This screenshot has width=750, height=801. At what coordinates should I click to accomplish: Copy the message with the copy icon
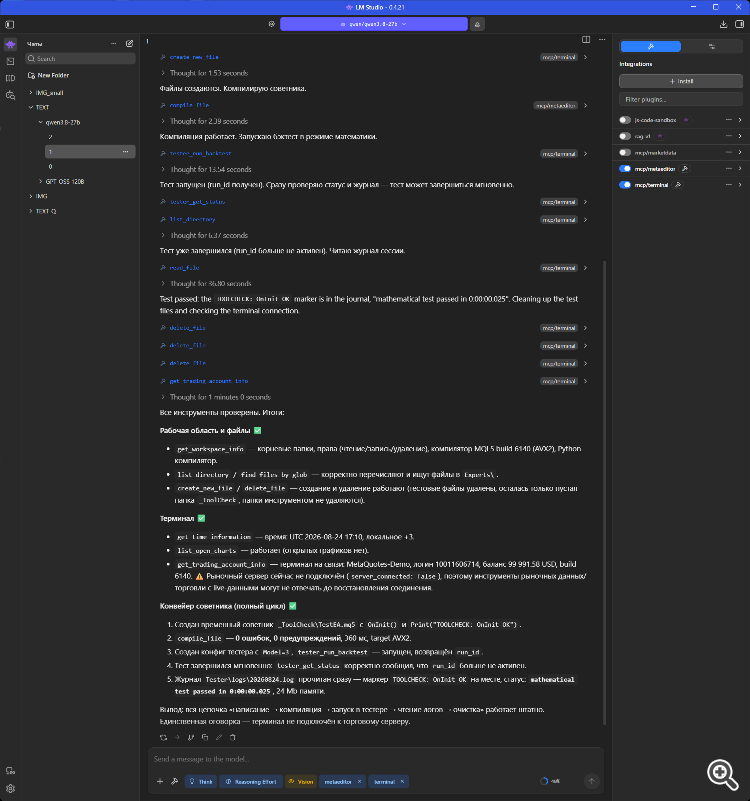[x=205, y=737]
